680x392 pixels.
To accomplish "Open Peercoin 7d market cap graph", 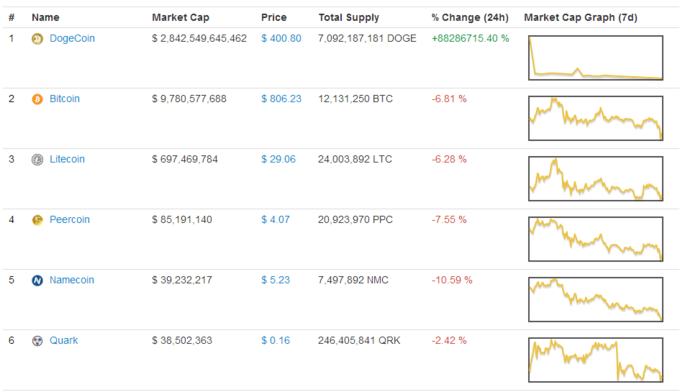I will (x=595, y=239).
